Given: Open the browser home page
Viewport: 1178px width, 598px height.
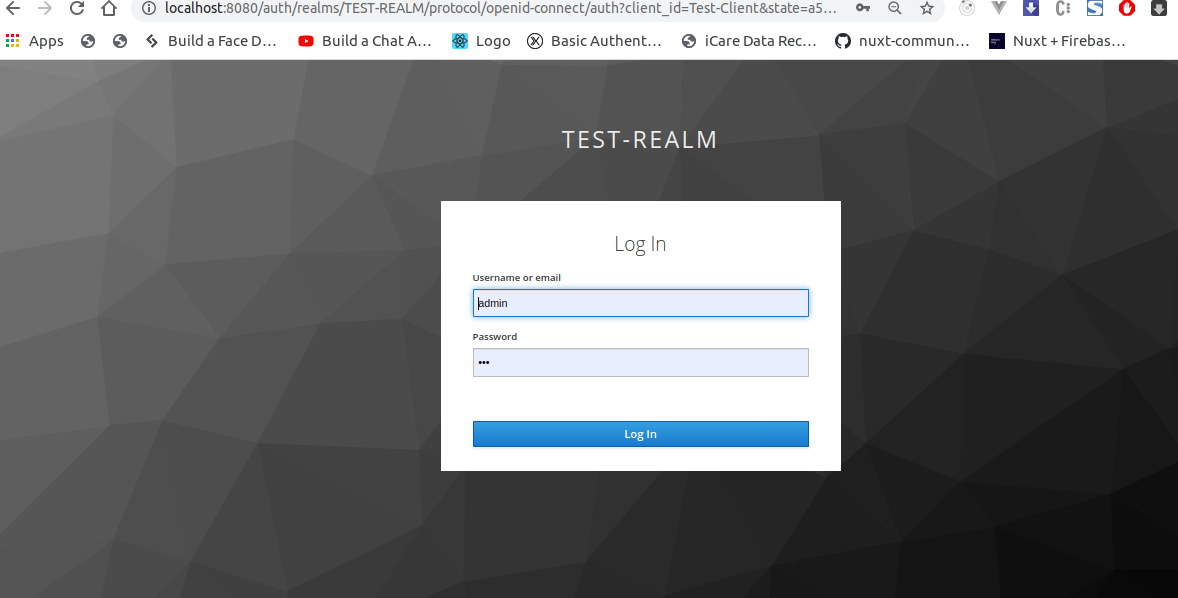Looking at the screenshot, I should click(108, 9).
